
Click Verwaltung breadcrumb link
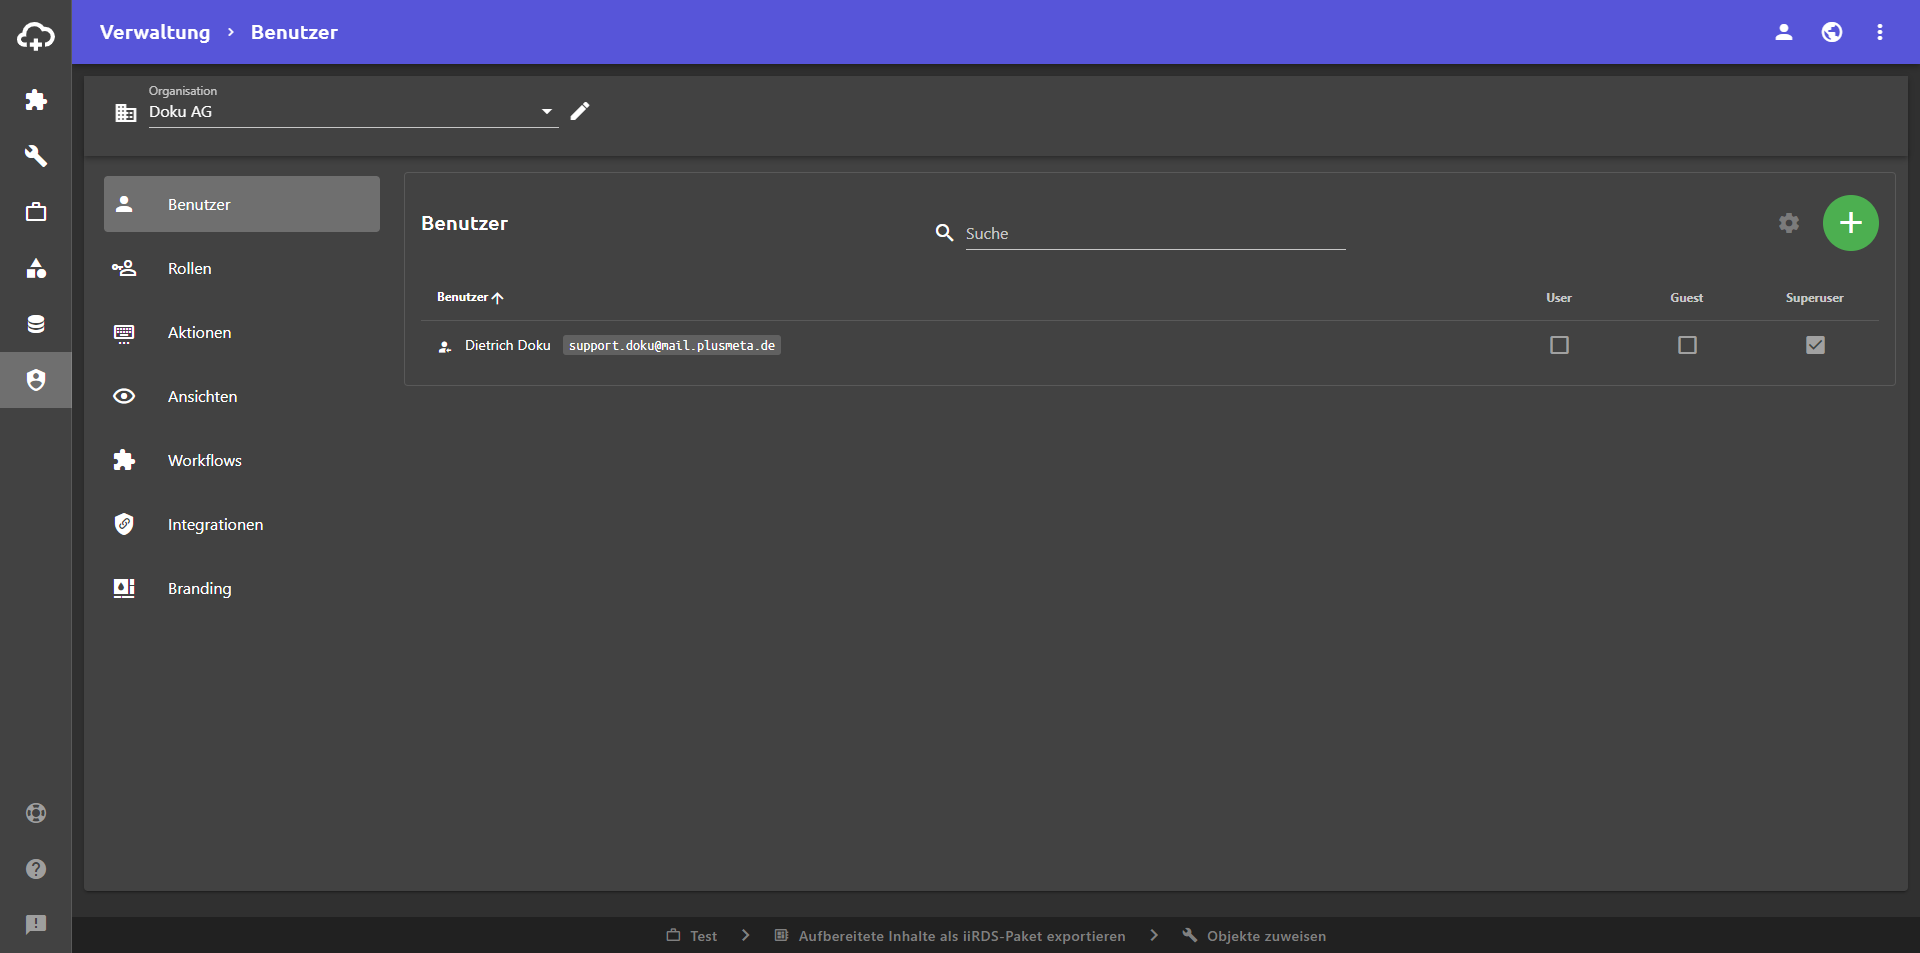click(x=155, y=32)
